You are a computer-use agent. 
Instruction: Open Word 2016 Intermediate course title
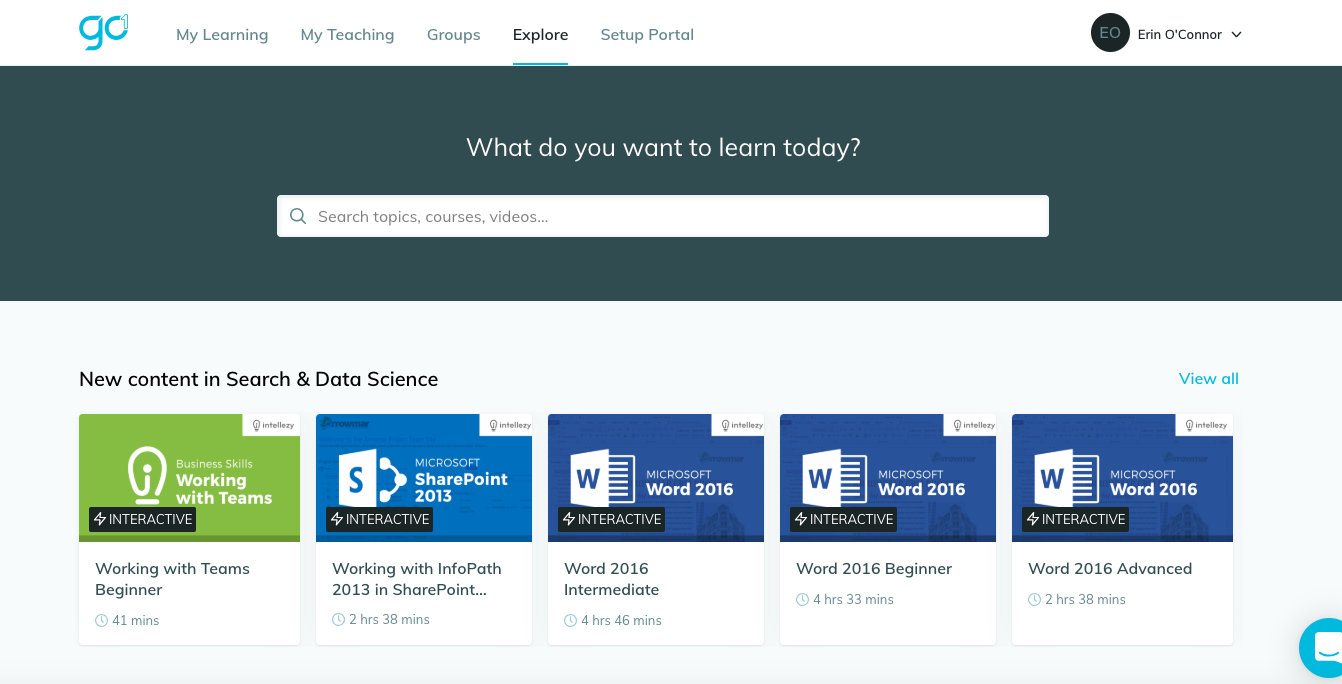pyautogui.click(x=611, y=579)
